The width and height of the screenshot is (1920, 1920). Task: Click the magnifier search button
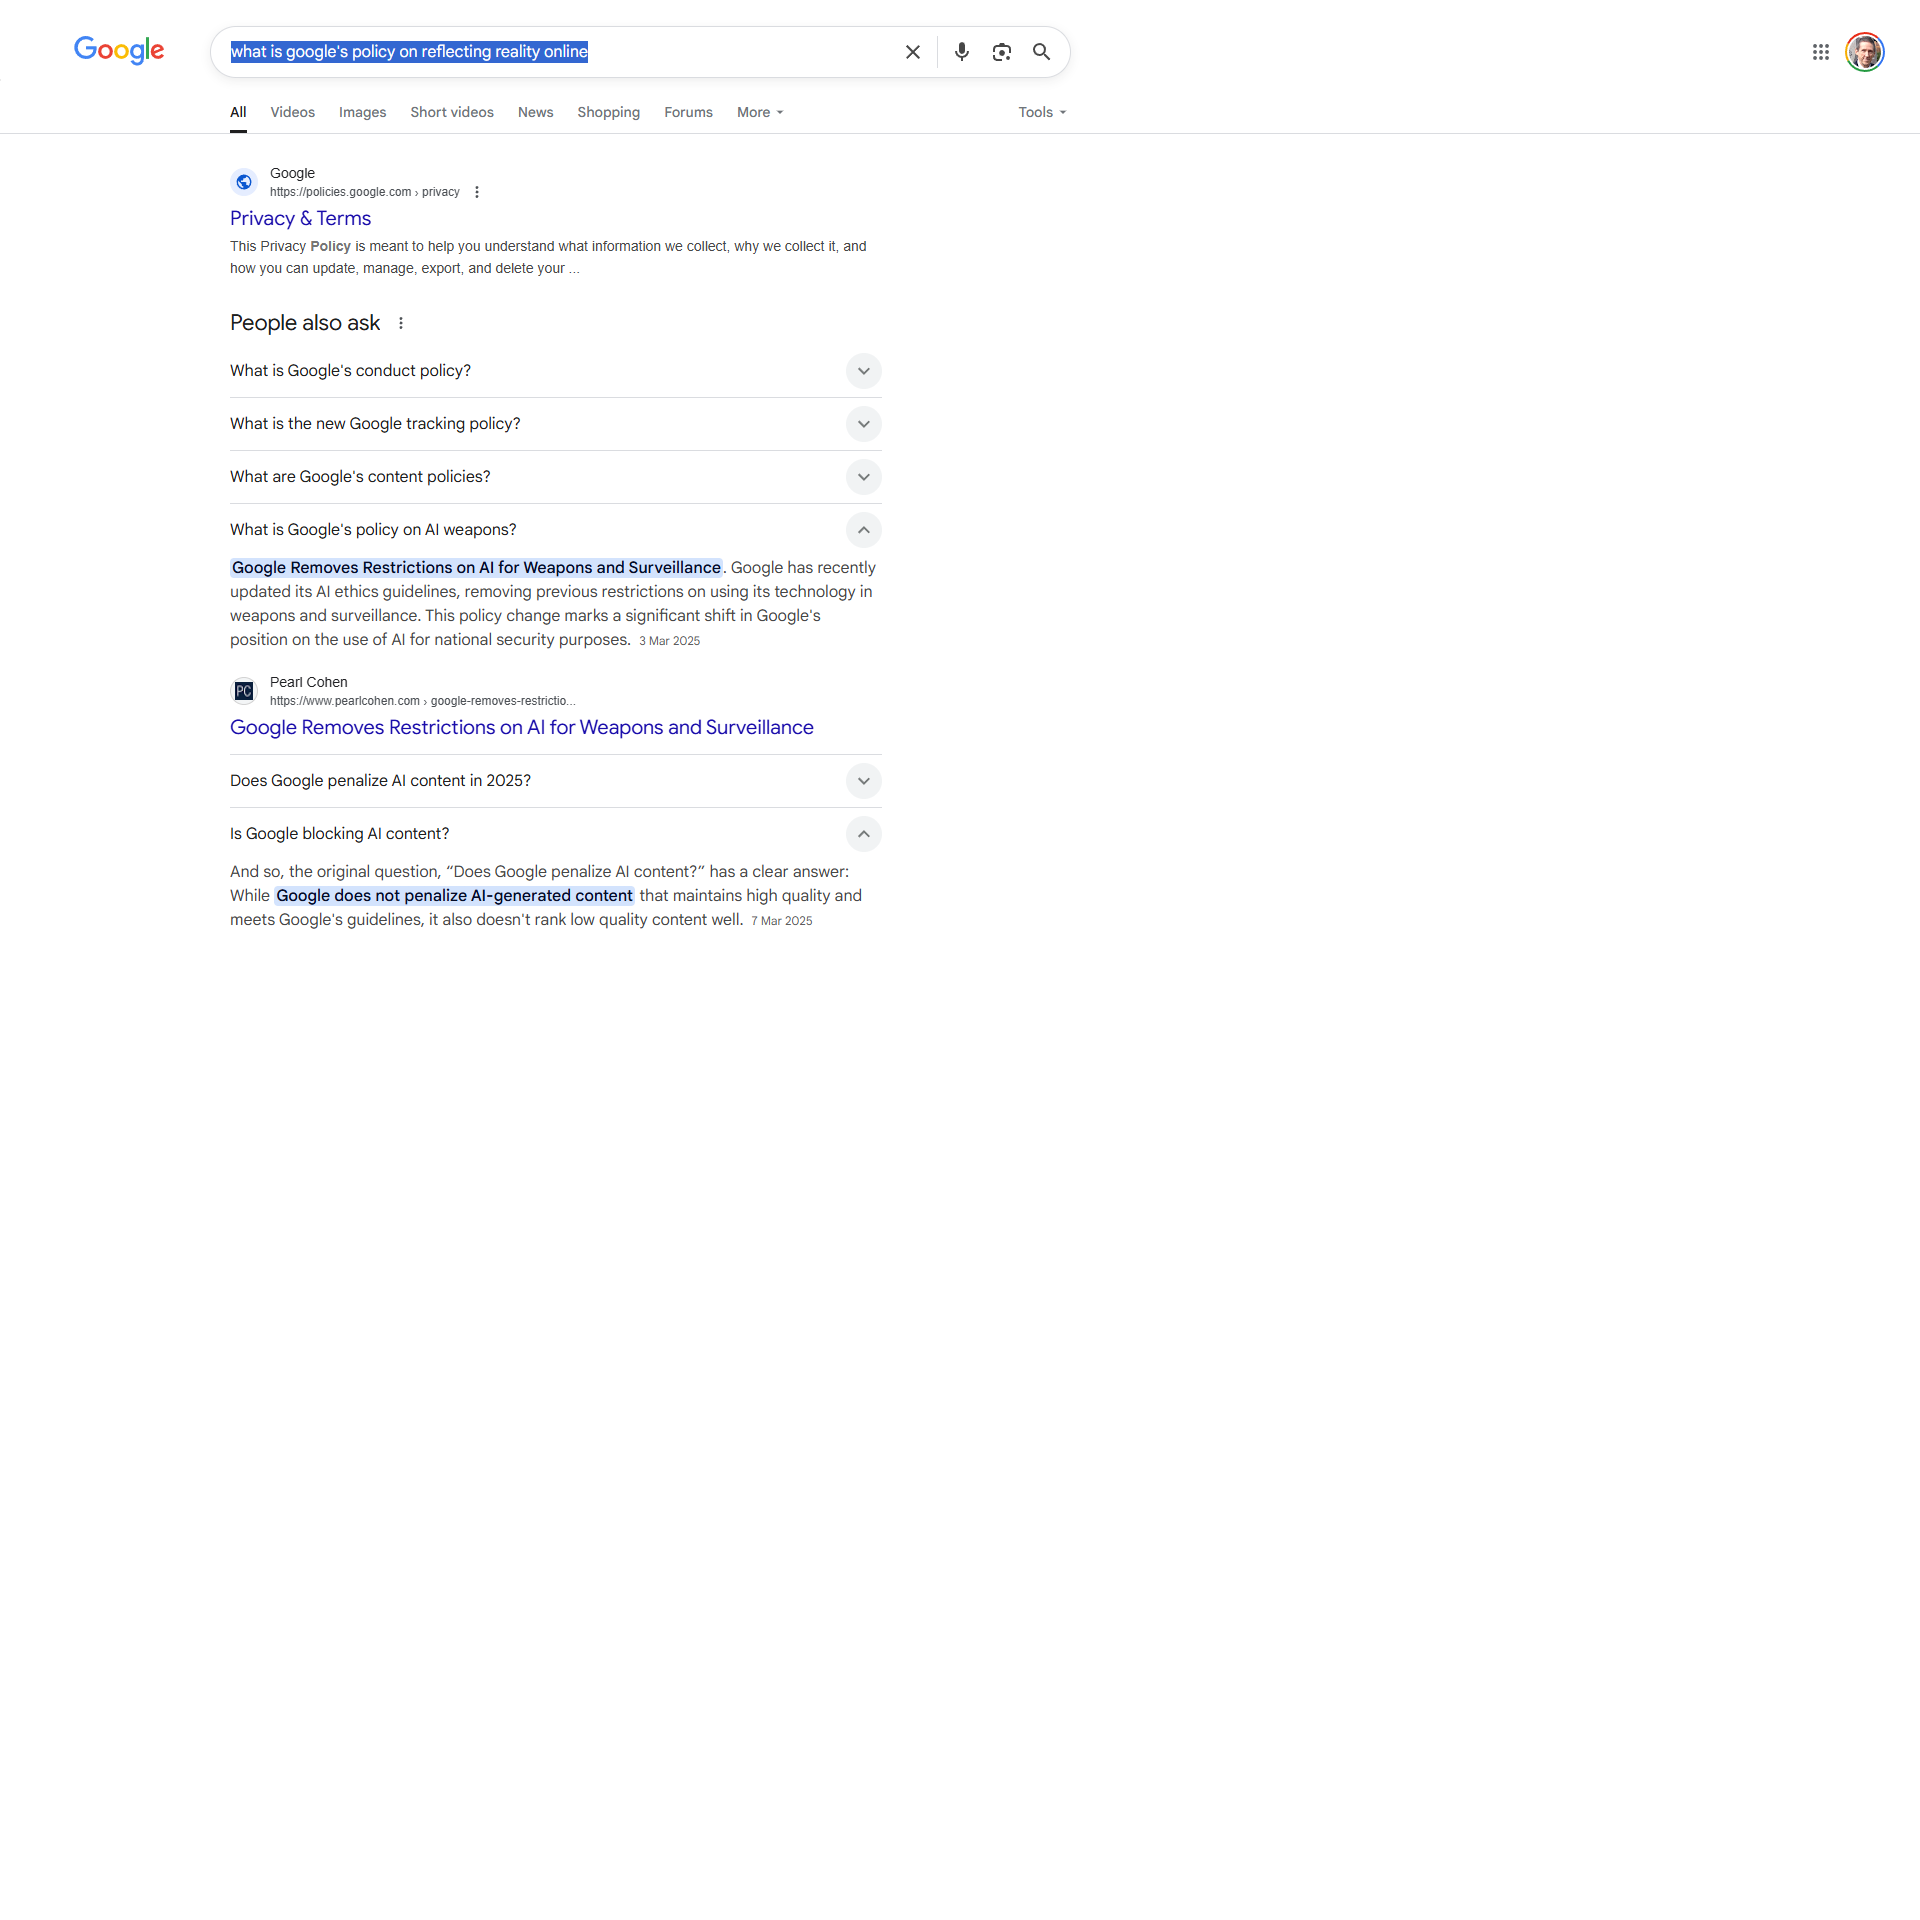(1042, 52)
